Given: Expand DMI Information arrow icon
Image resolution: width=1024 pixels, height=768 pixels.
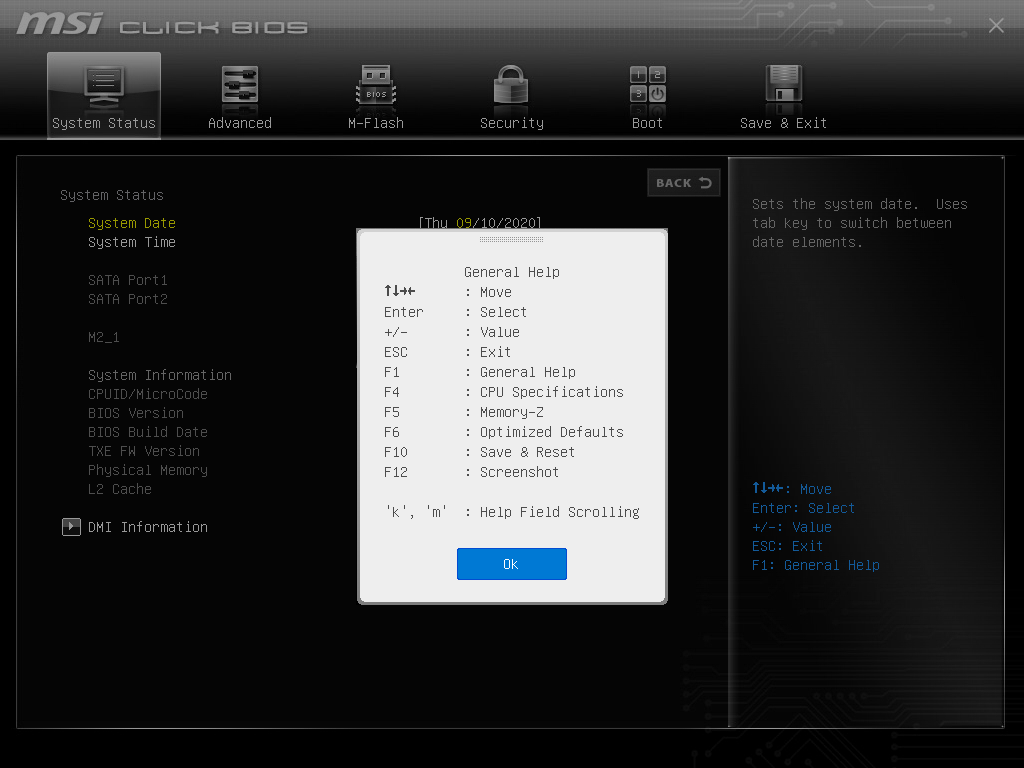Looking at the screenshot, I should pyautogui.click(x=71, y=527).
